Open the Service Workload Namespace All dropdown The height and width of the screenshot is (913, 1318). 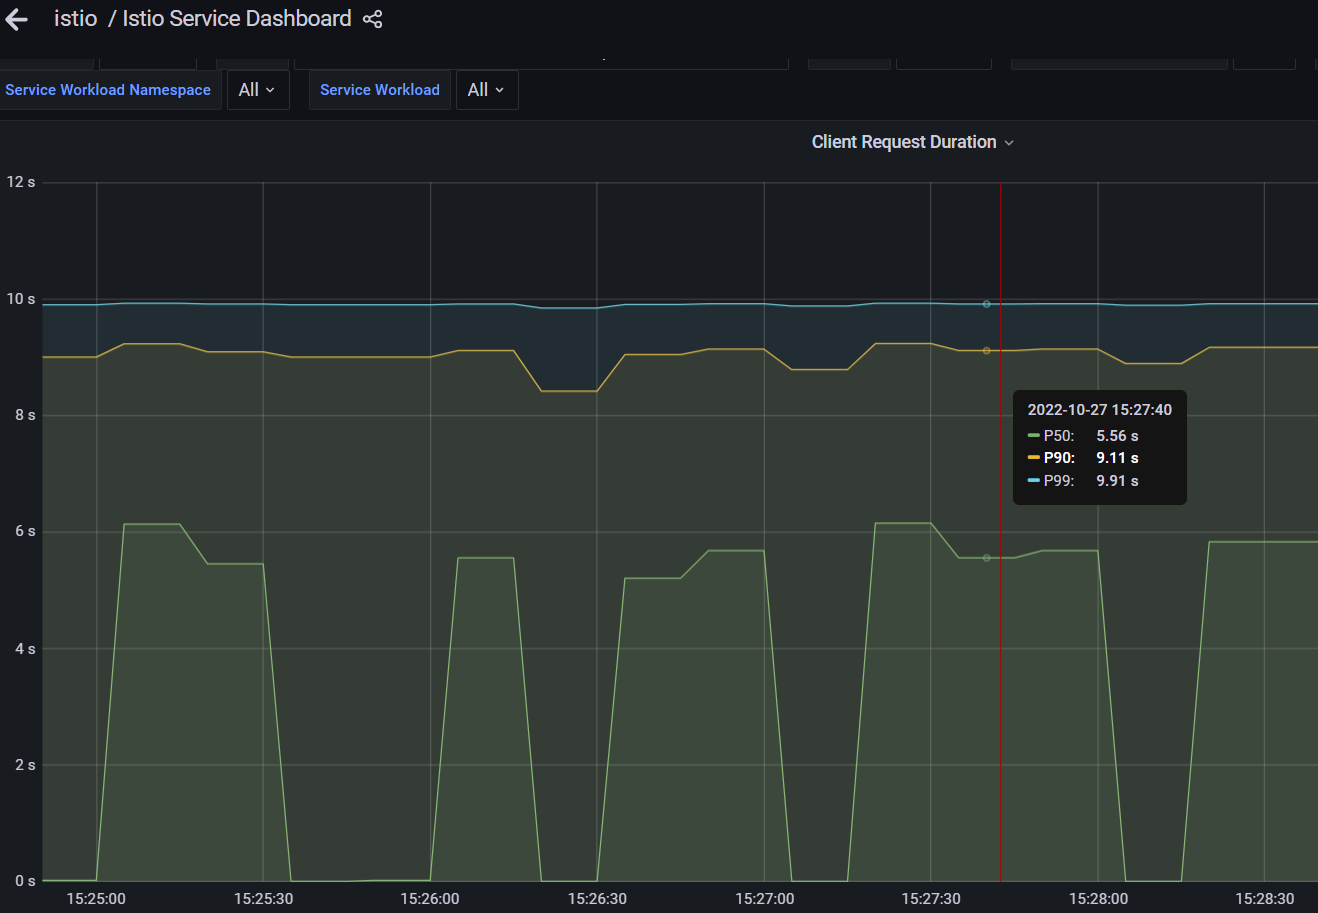(x=258, y=90)
